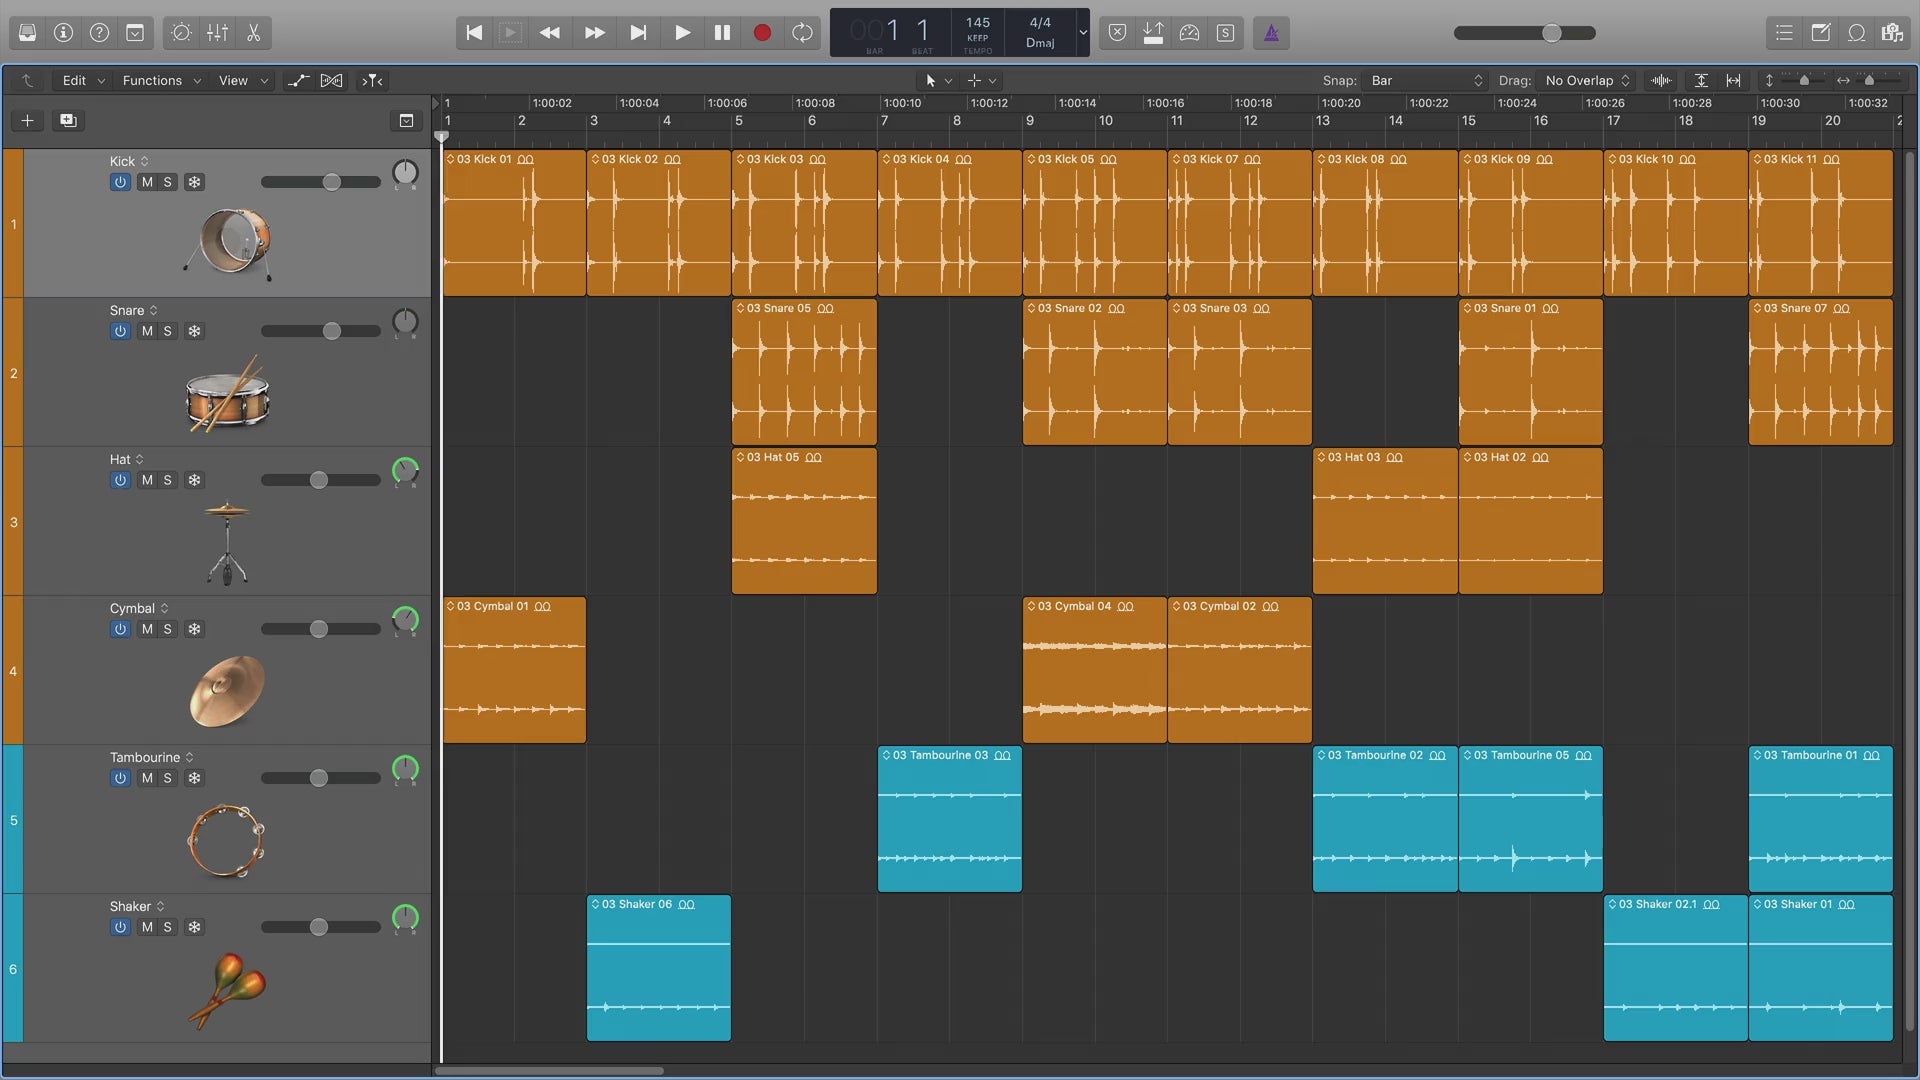Go to beginning of project
1920x1080 pixels.
(474, 33)
